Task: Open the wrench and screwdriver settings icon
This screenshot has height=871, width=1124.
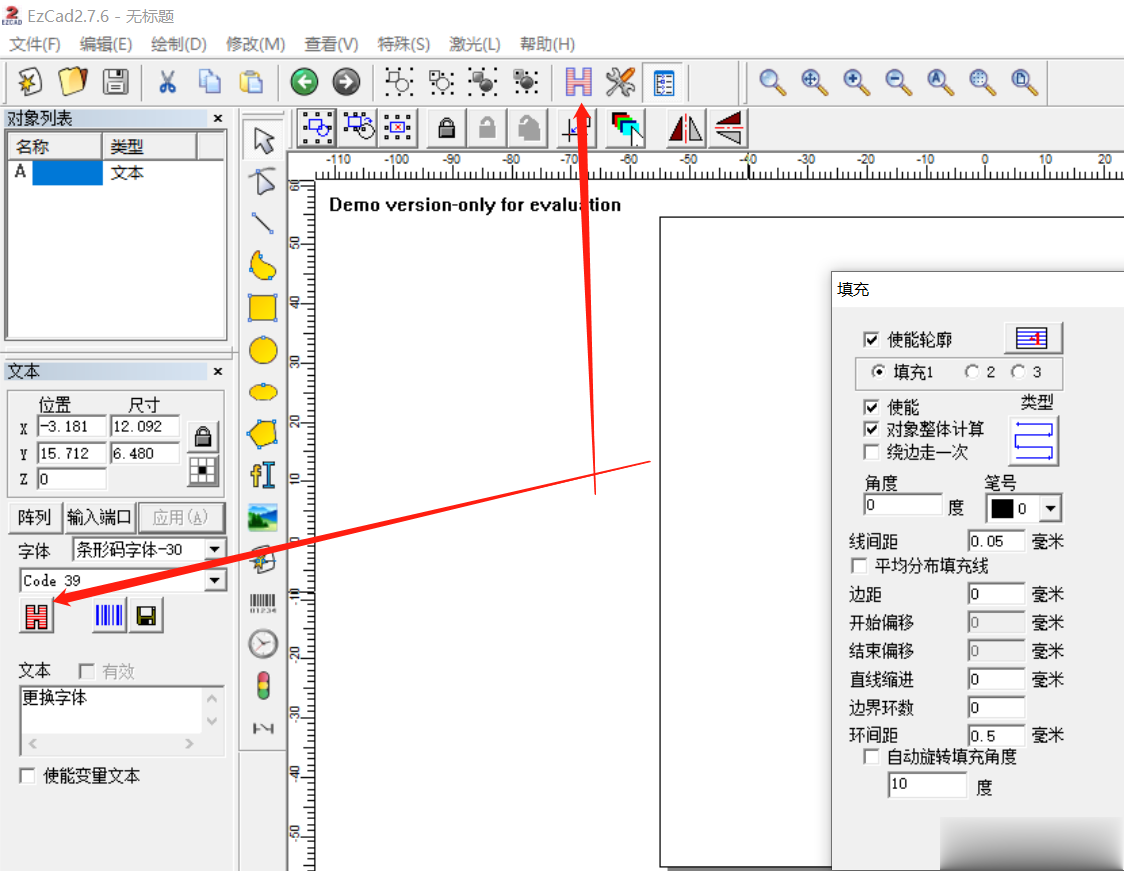Action: coord(620,82)
